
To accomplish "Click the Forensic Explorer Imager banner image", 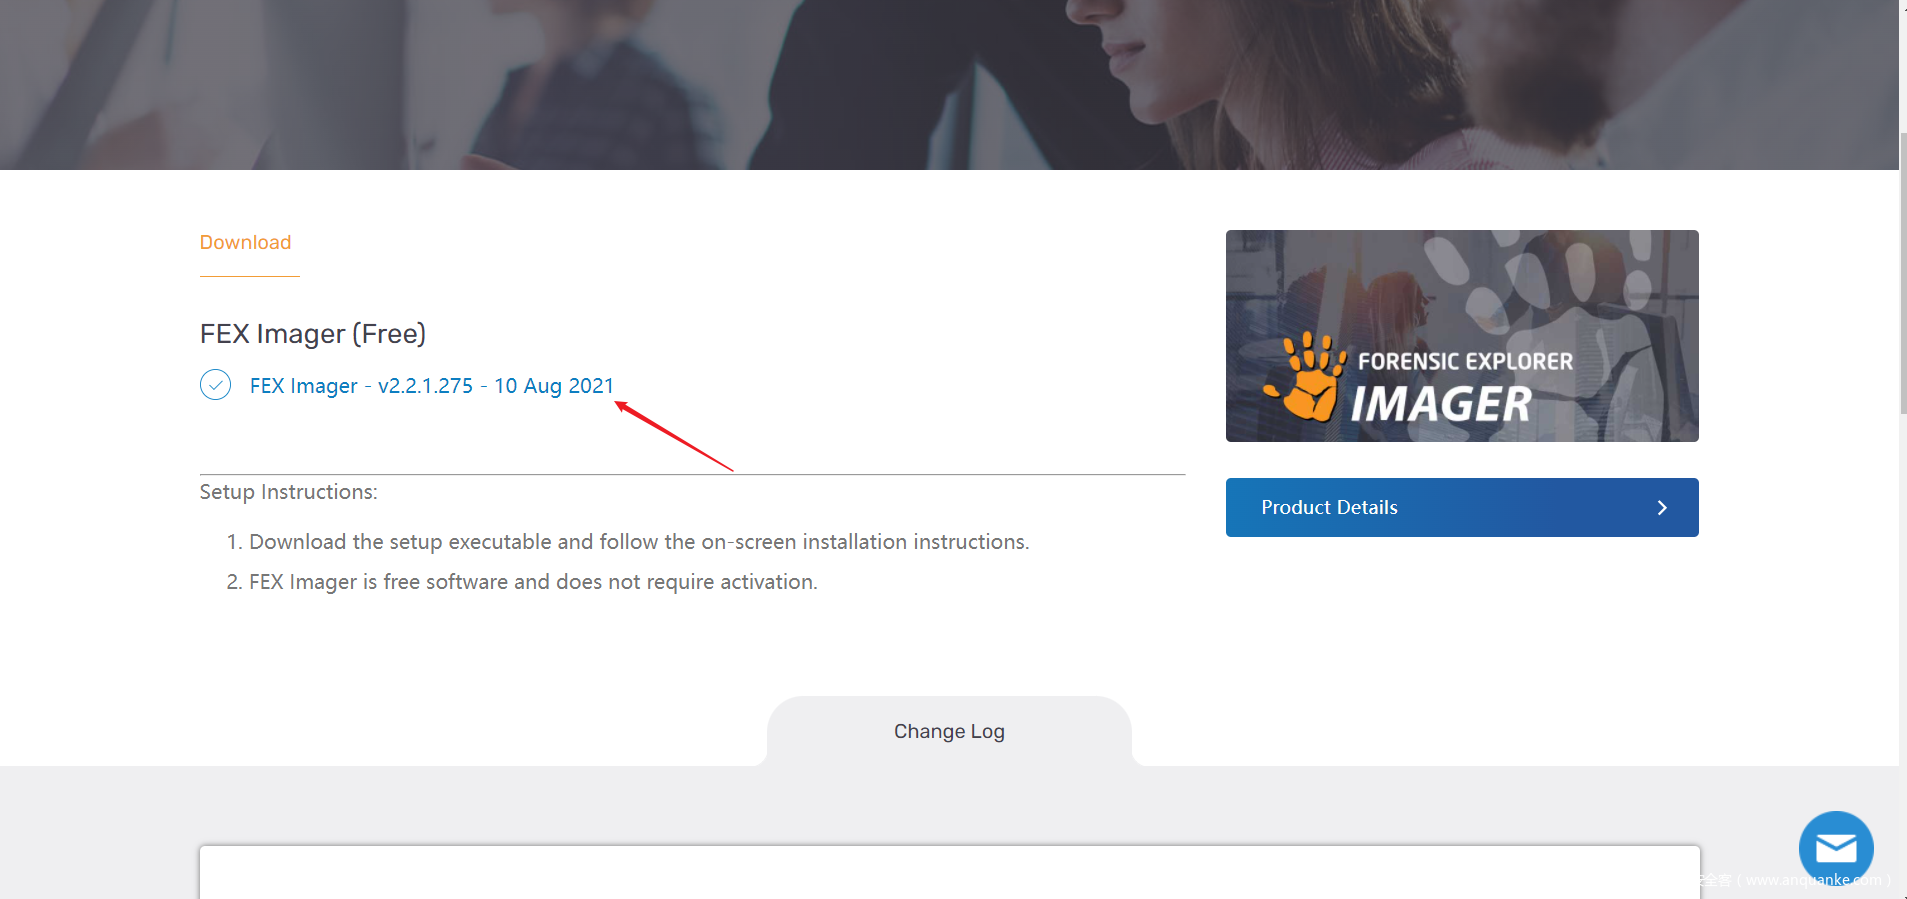I will click(x=1462, y=336).
